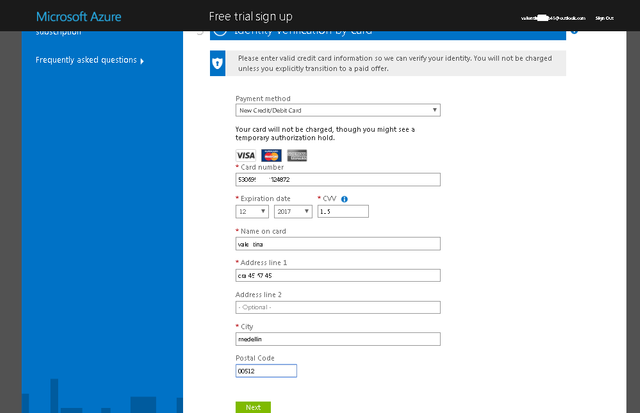Open the expiration month dropdown
640x413 pixels.
pos(252,211)
